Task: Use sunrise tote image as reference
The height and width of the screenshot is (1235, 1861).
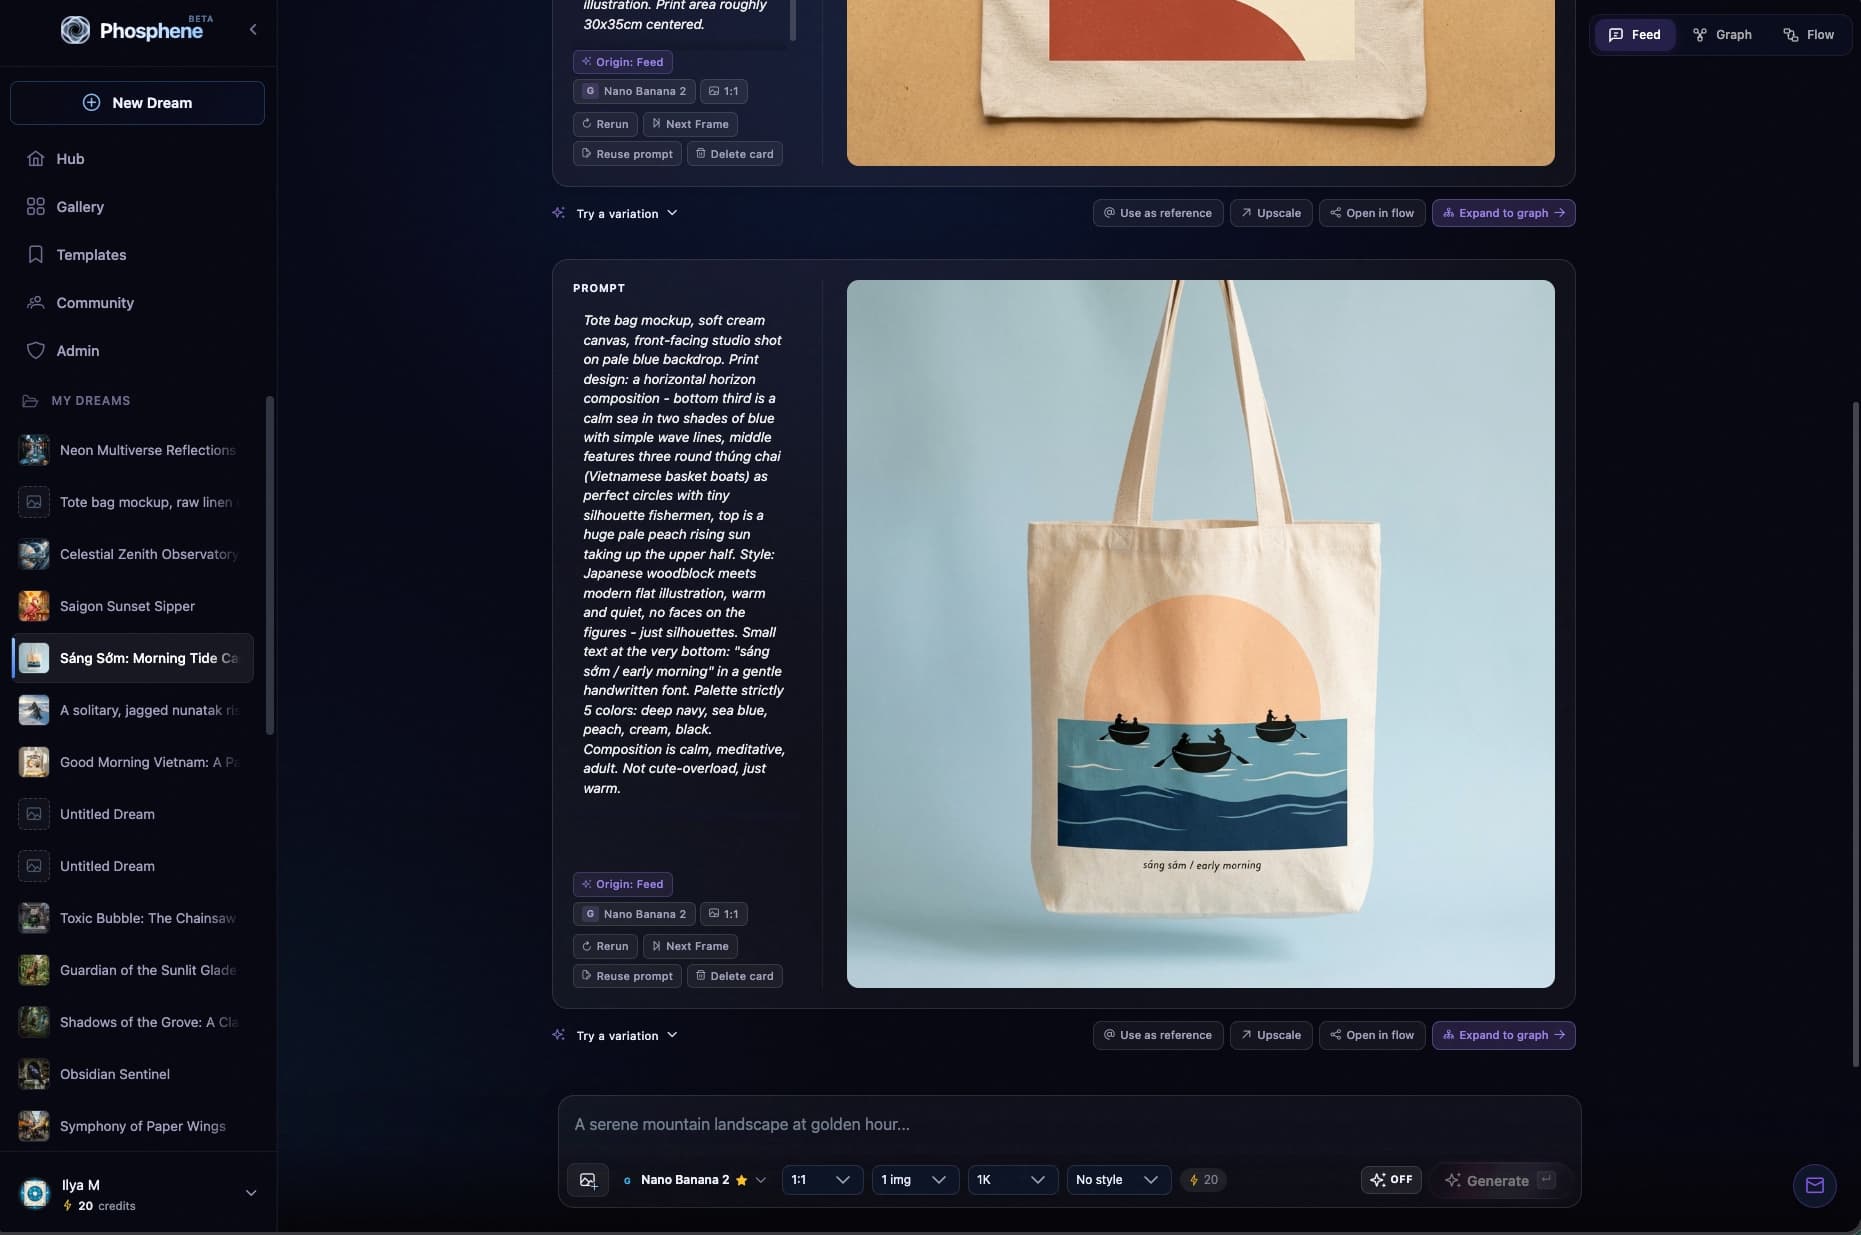Action: (1158, 1035)
